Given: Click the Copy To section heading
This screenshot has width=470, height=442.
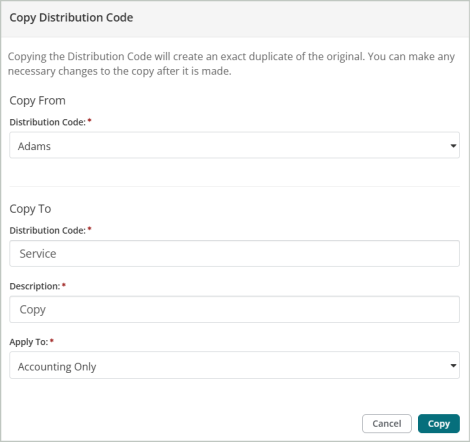Looking at the screenshot, I should [30, 209].
